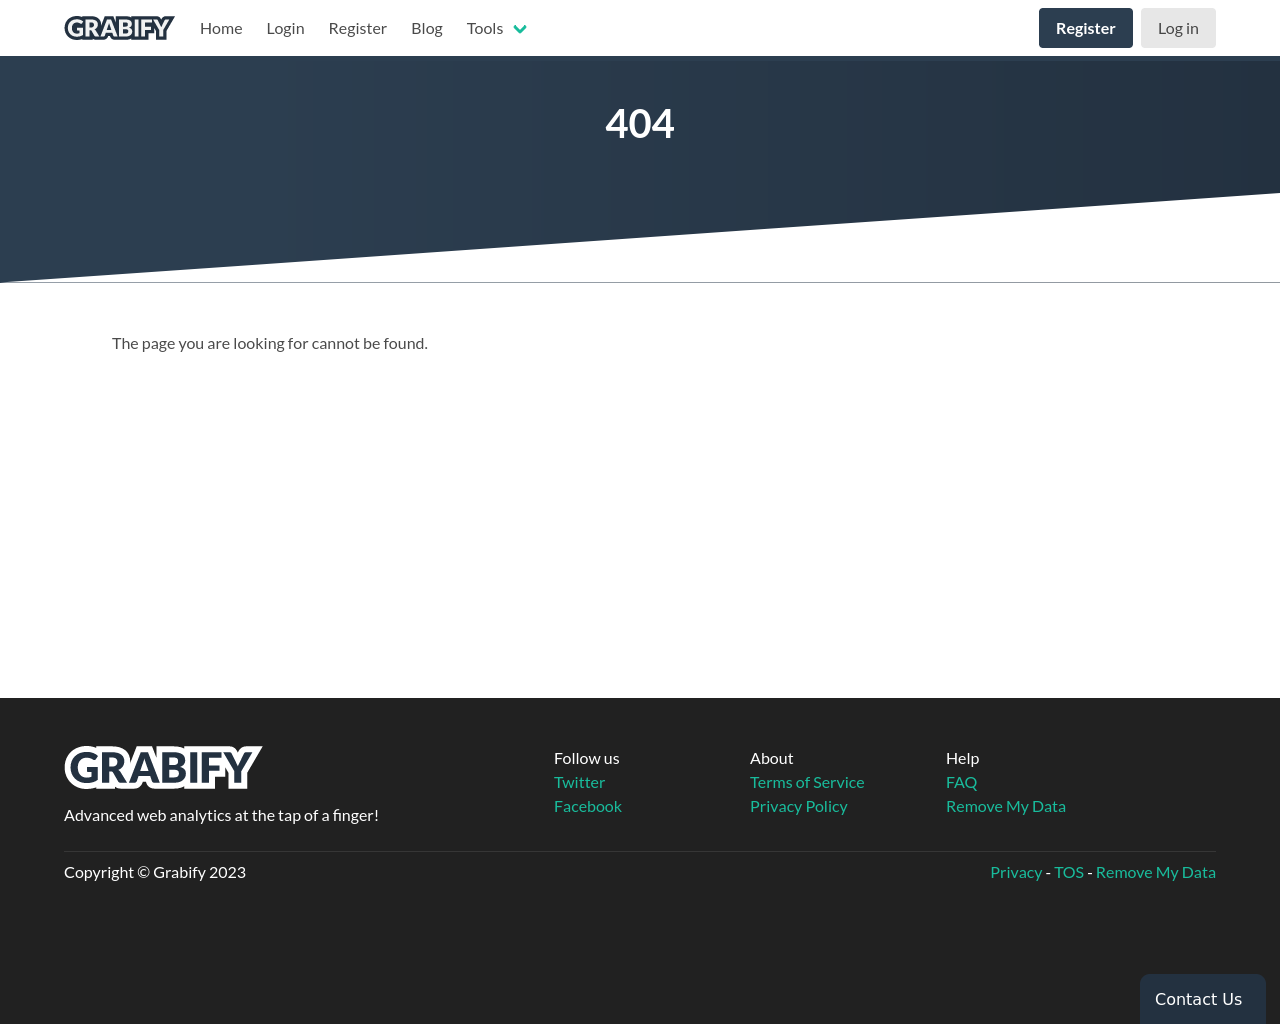This screenshot has width=1280, height=1024.
Task: Click the 'Help' footer heading
Action: pos(963,758)
